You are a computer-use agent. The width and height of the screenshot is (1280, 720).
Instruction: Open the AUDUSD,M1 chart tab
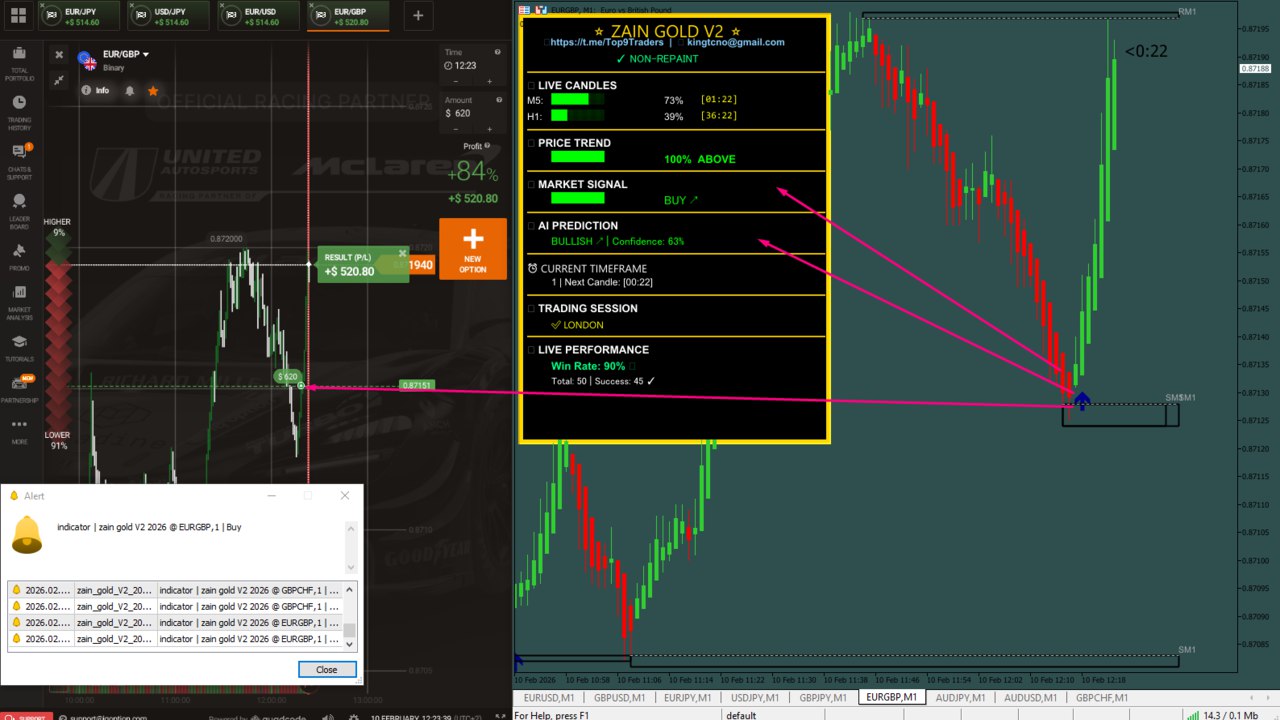point(1031,697)
